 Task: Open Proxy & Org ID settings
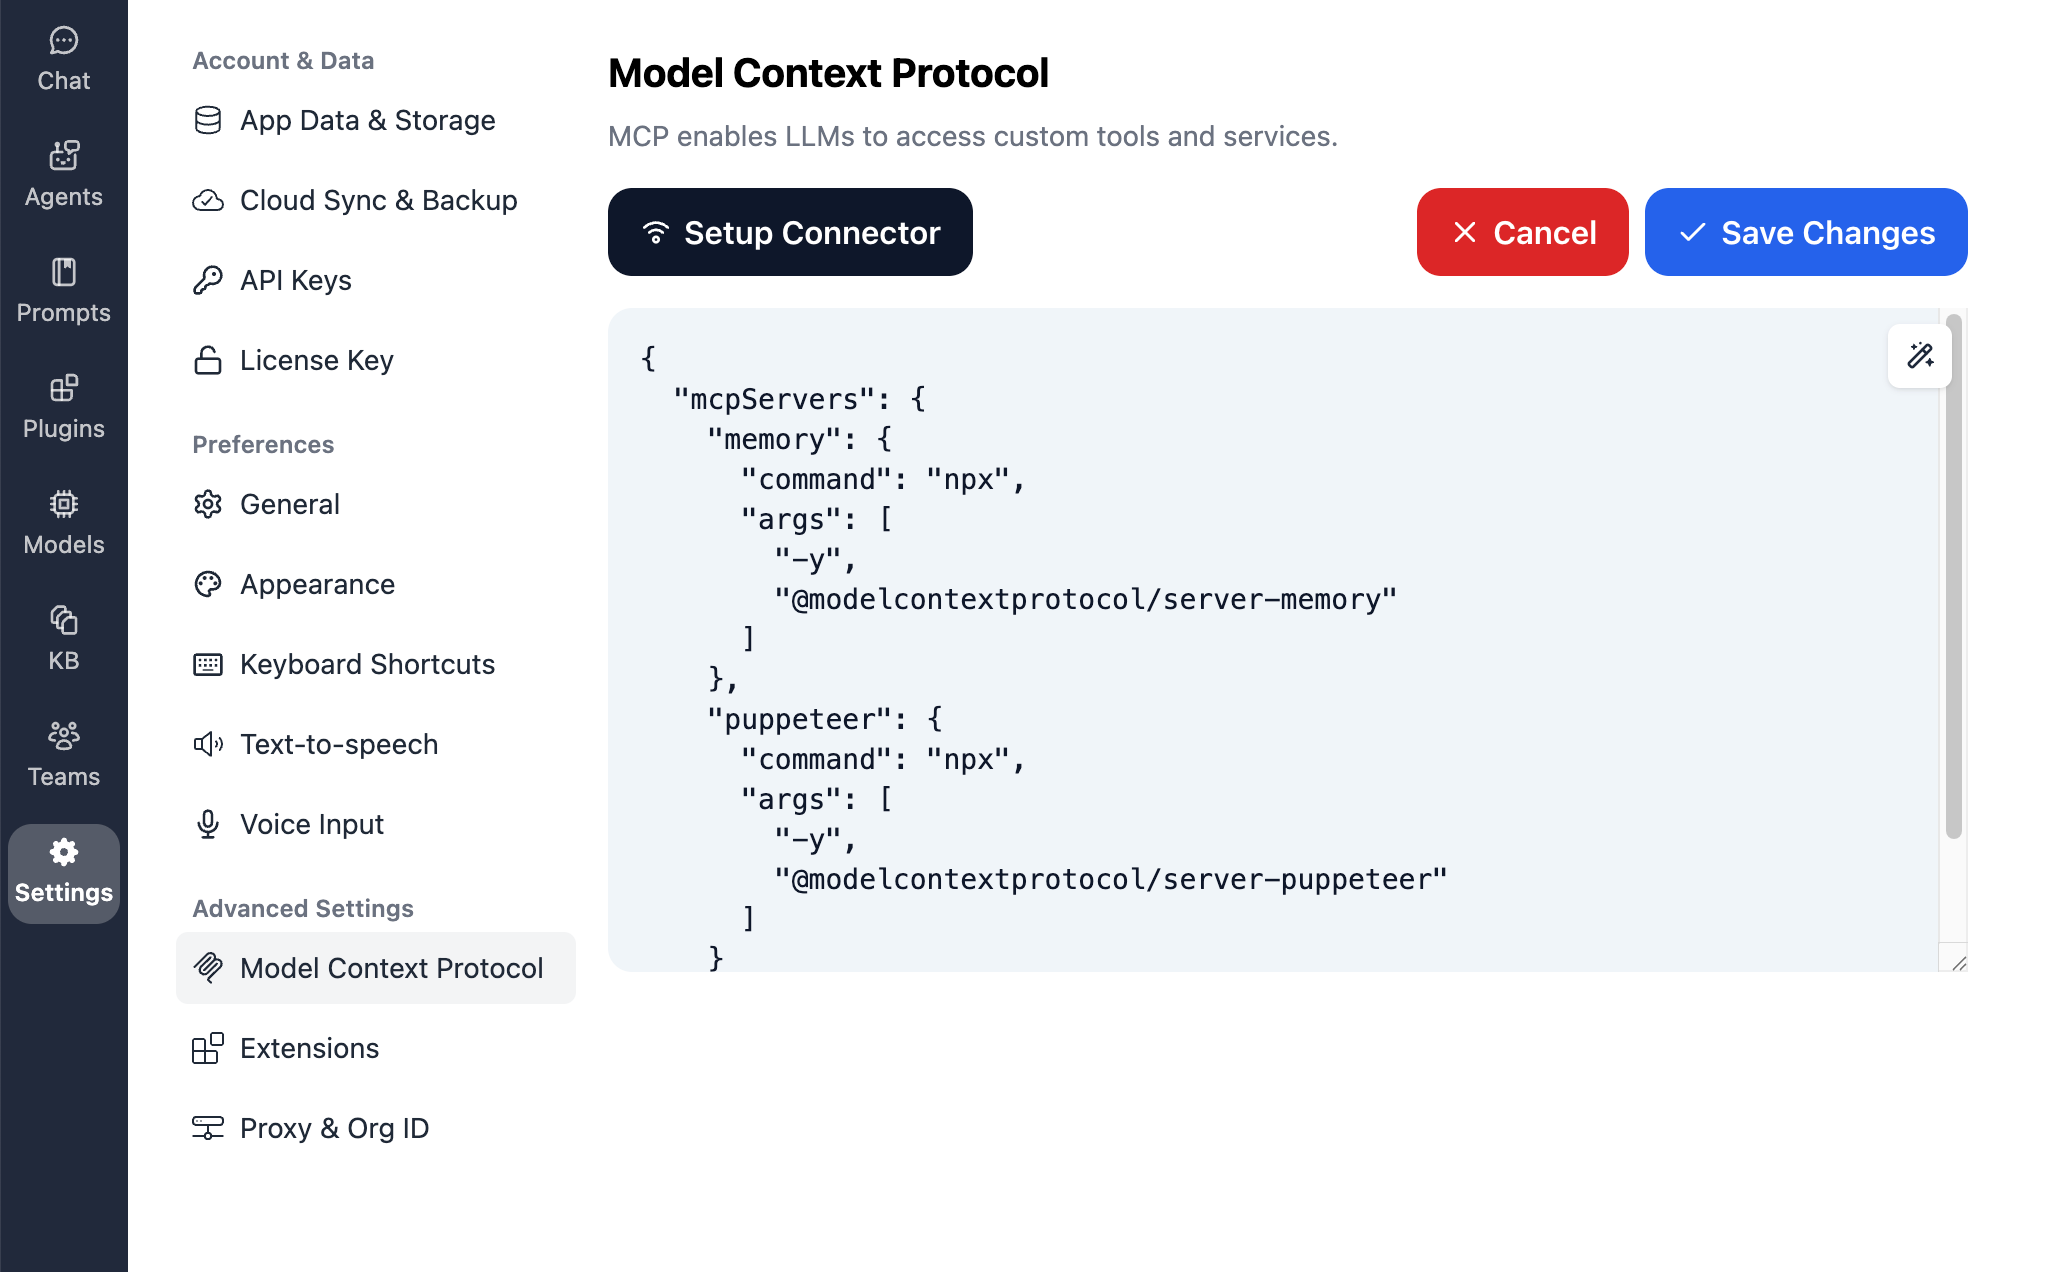pos(335,1128)
